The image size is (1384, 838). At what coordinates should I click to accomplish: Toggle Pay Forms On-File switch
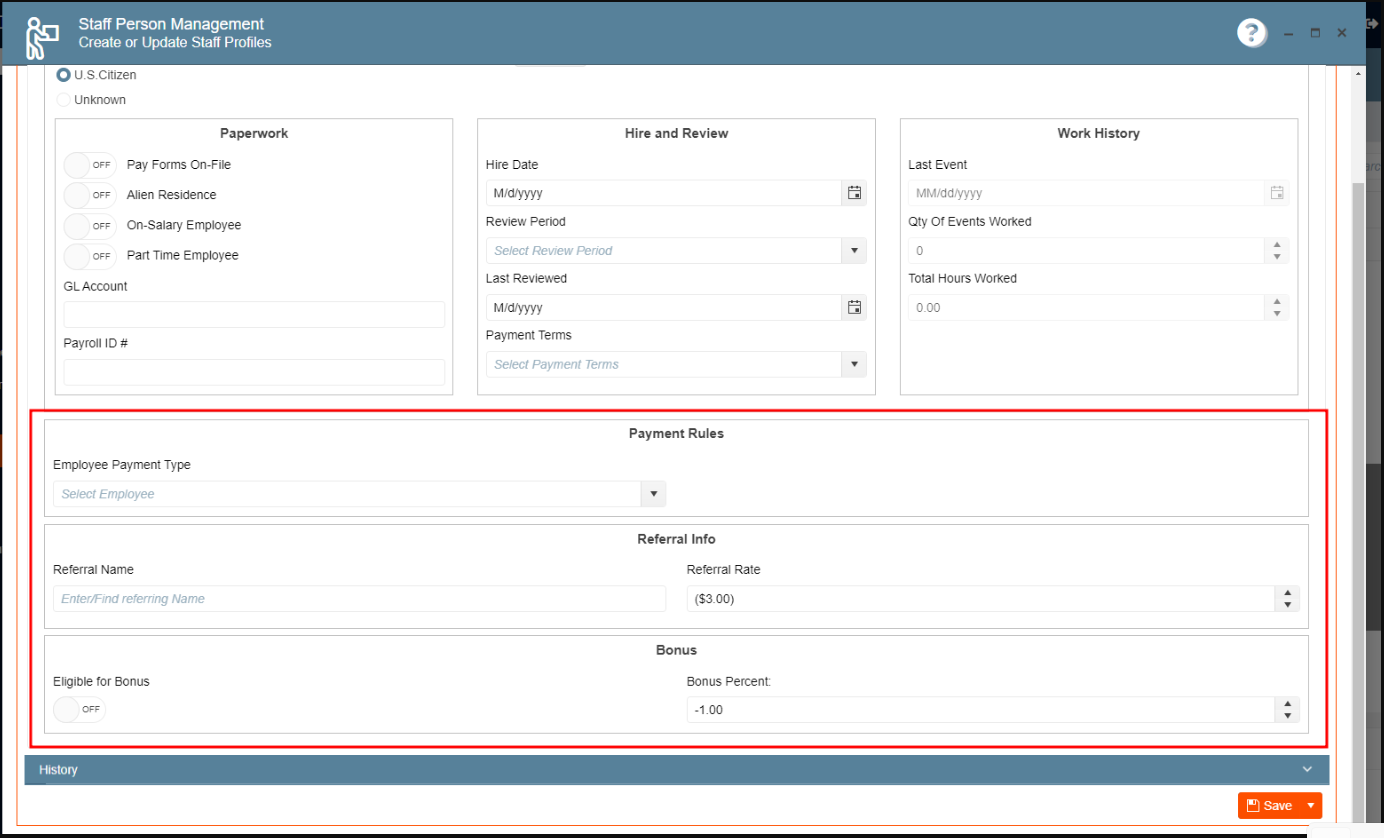(x=89, y=165)
